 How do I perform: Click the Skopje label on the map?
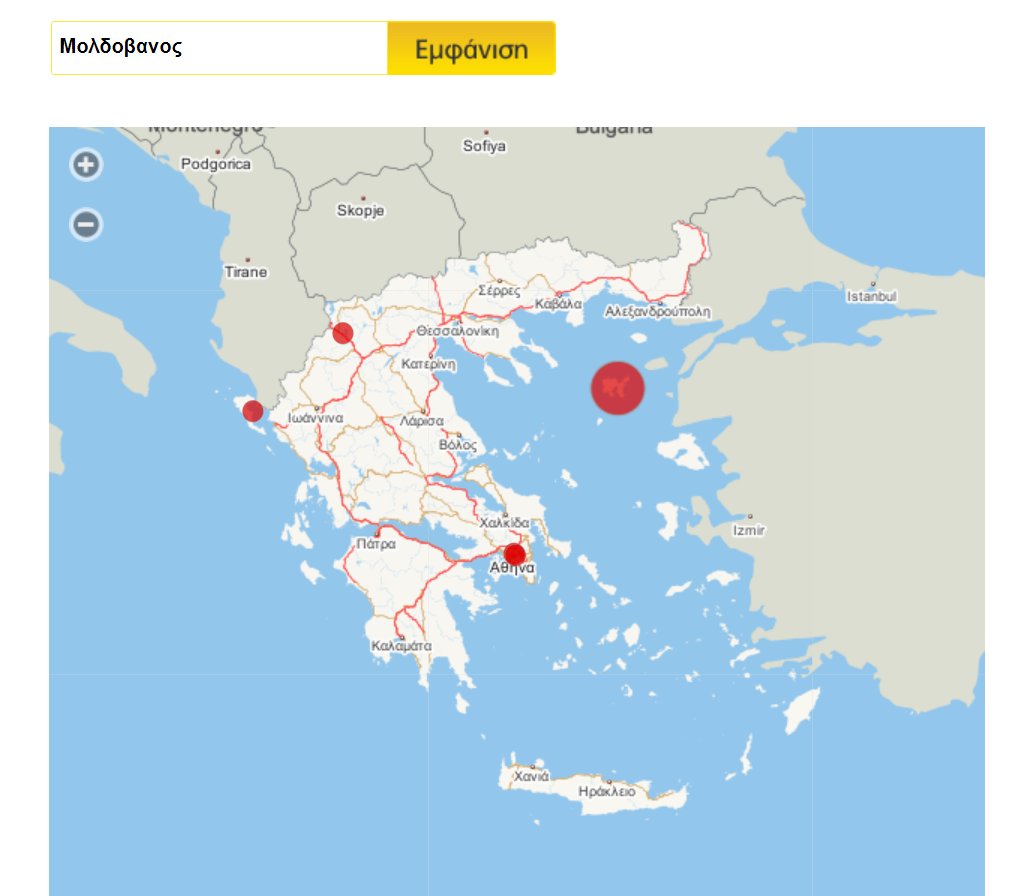click(360, 210)
